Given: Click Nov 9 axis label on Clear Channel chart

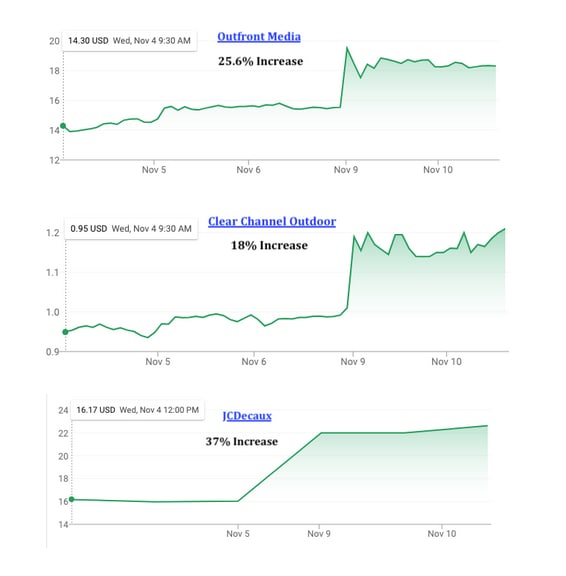Looking at the screenshot, I should tap(353, 362).
